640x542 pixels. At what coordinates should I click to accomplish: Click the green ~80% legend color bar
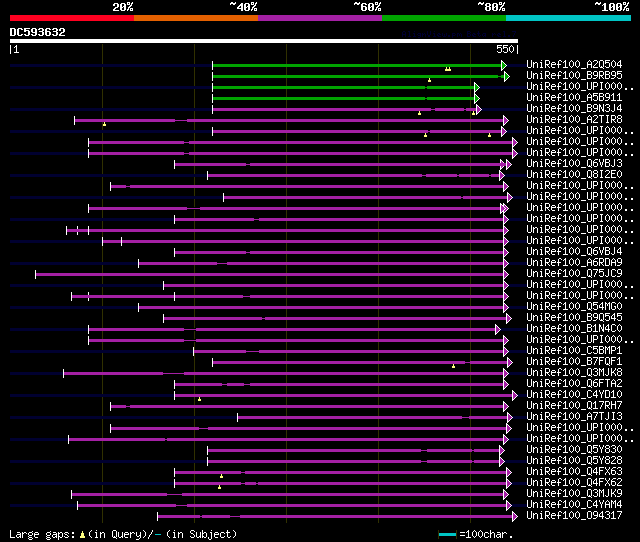coord(444,18)
